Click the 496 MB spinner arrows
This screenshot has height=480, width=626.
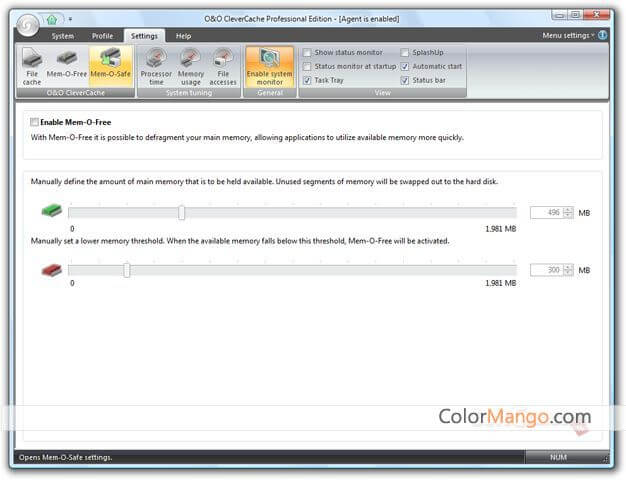click(x=568, y=212)
